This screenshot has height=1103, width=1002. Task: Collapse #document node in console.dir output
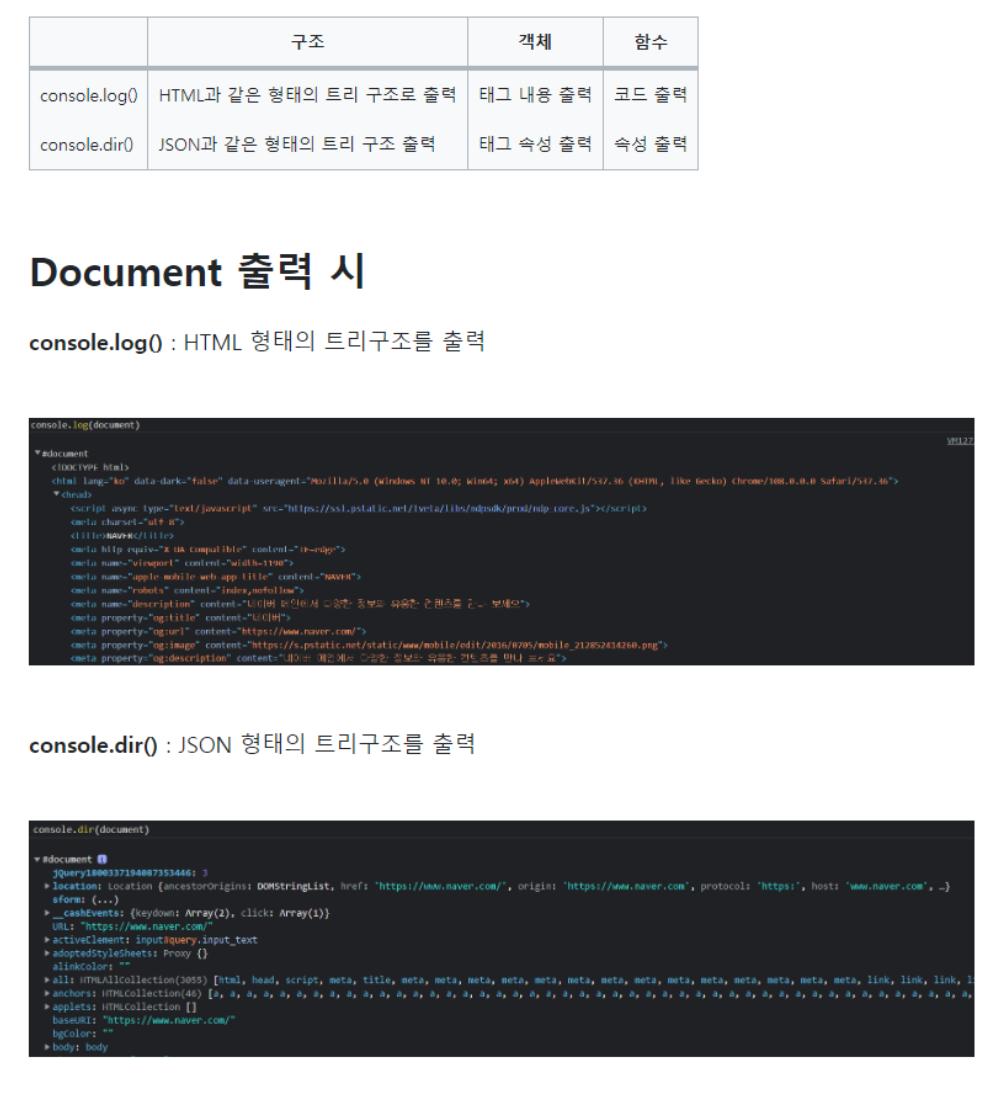[37, 859]
